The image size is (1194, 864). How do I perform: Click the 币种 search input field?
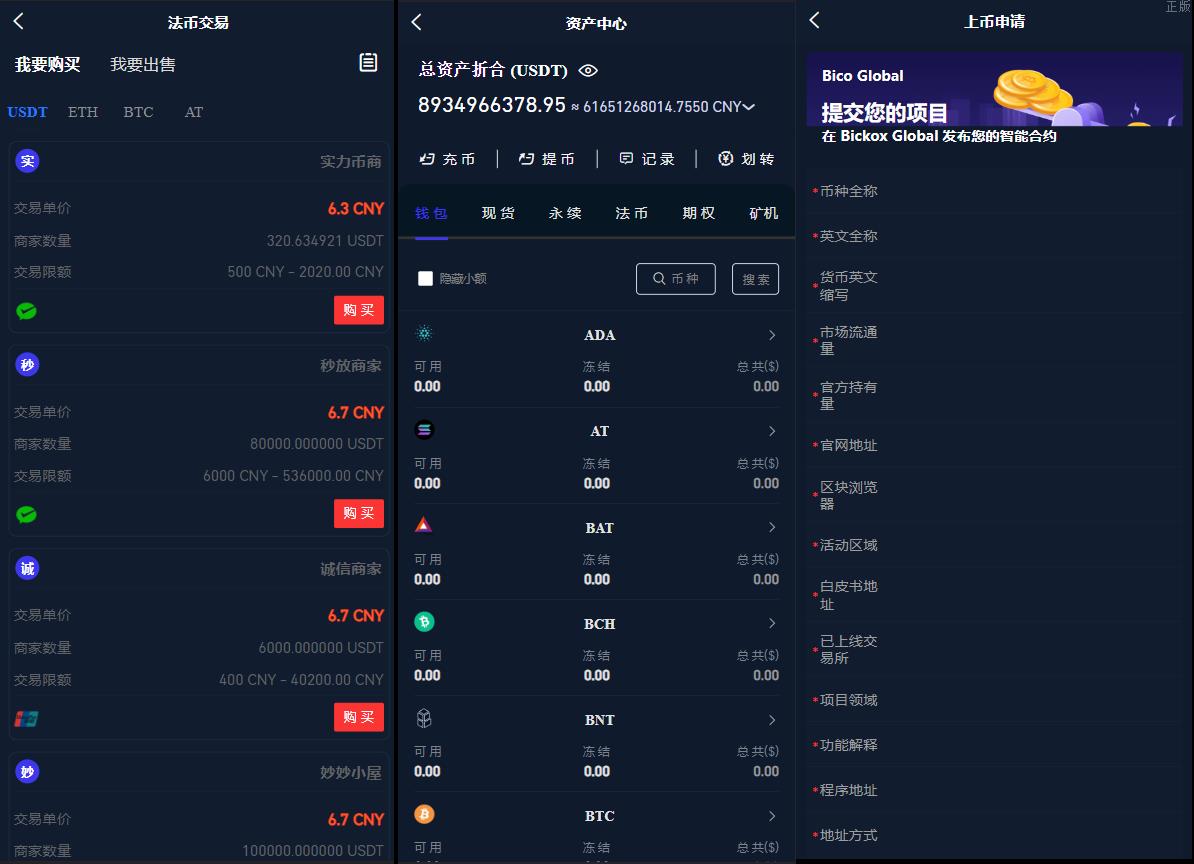676,279
